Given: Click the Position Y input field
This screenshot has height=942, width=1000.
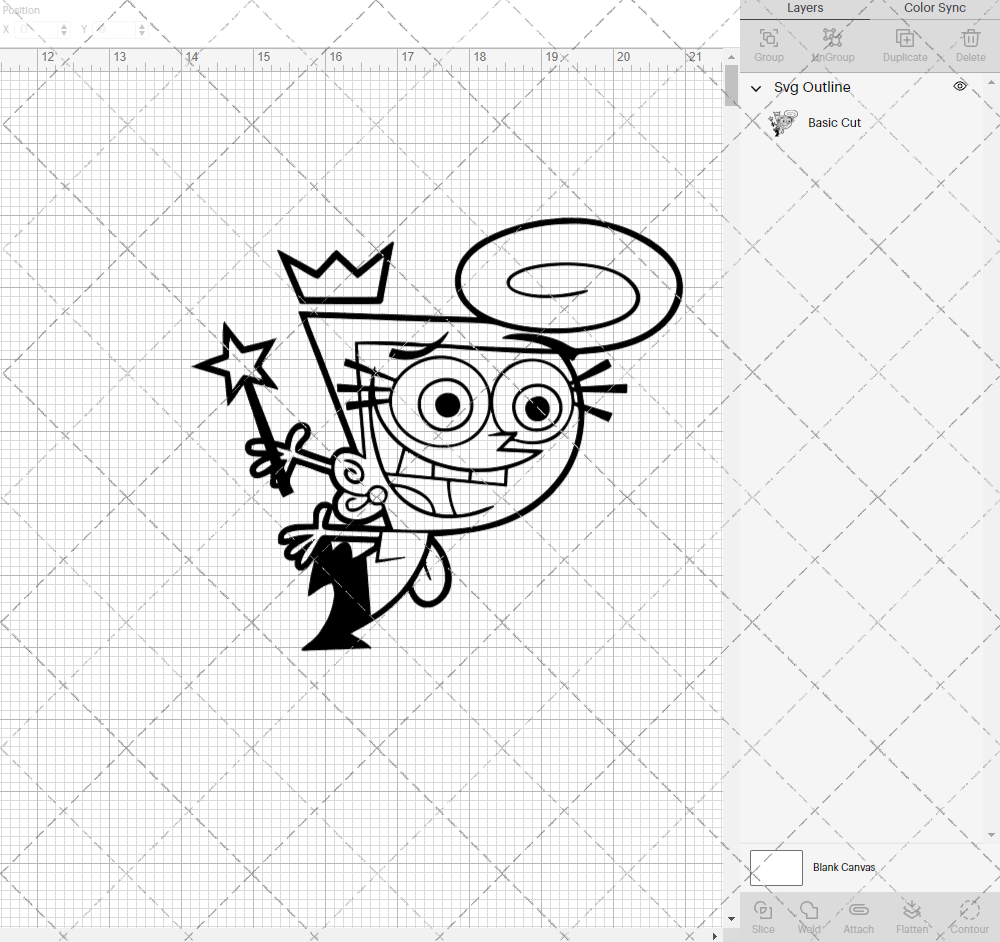Looking at the screenshot, I should (115, 29).
